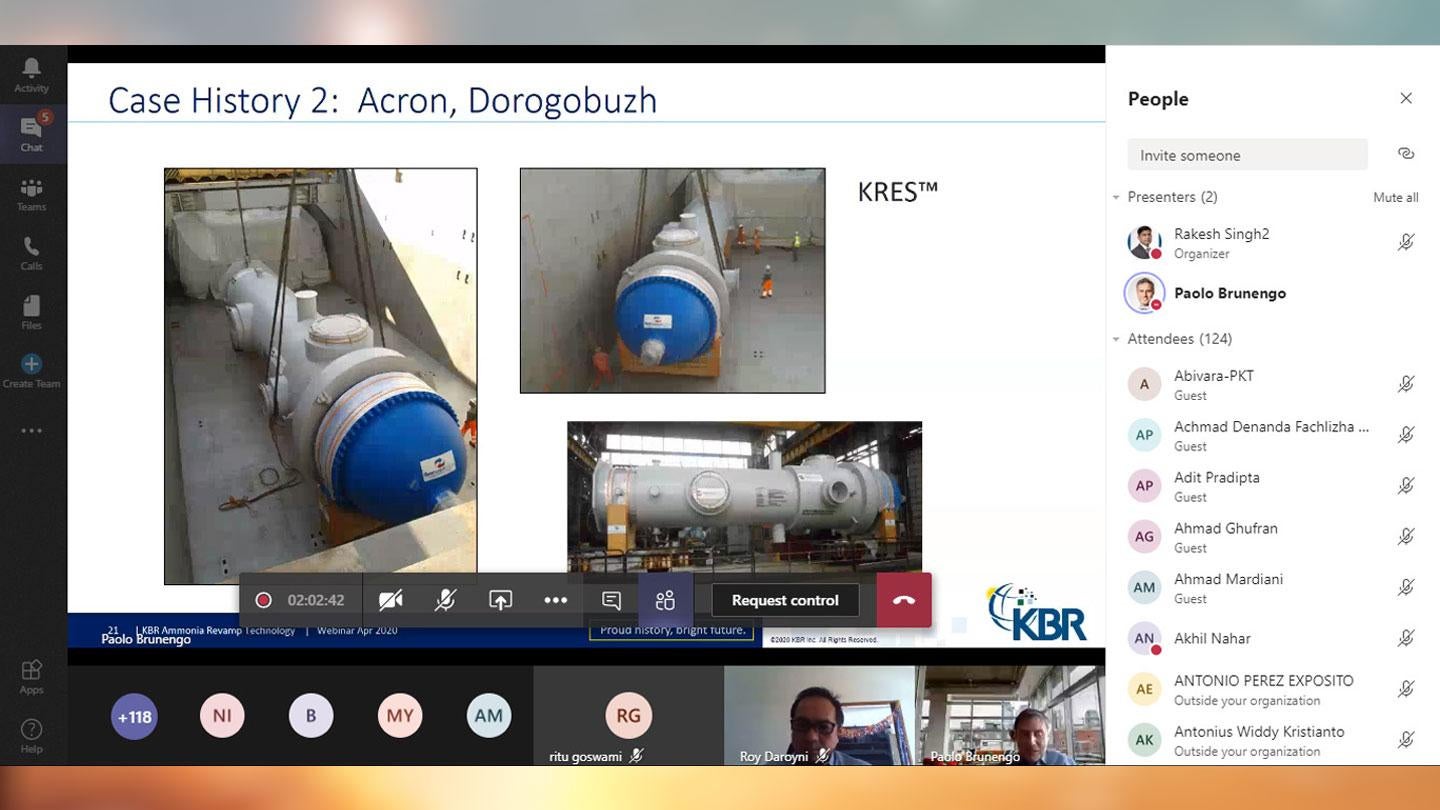
Task: Unmute the microphone in the call controls
Action: click(445, 600)
